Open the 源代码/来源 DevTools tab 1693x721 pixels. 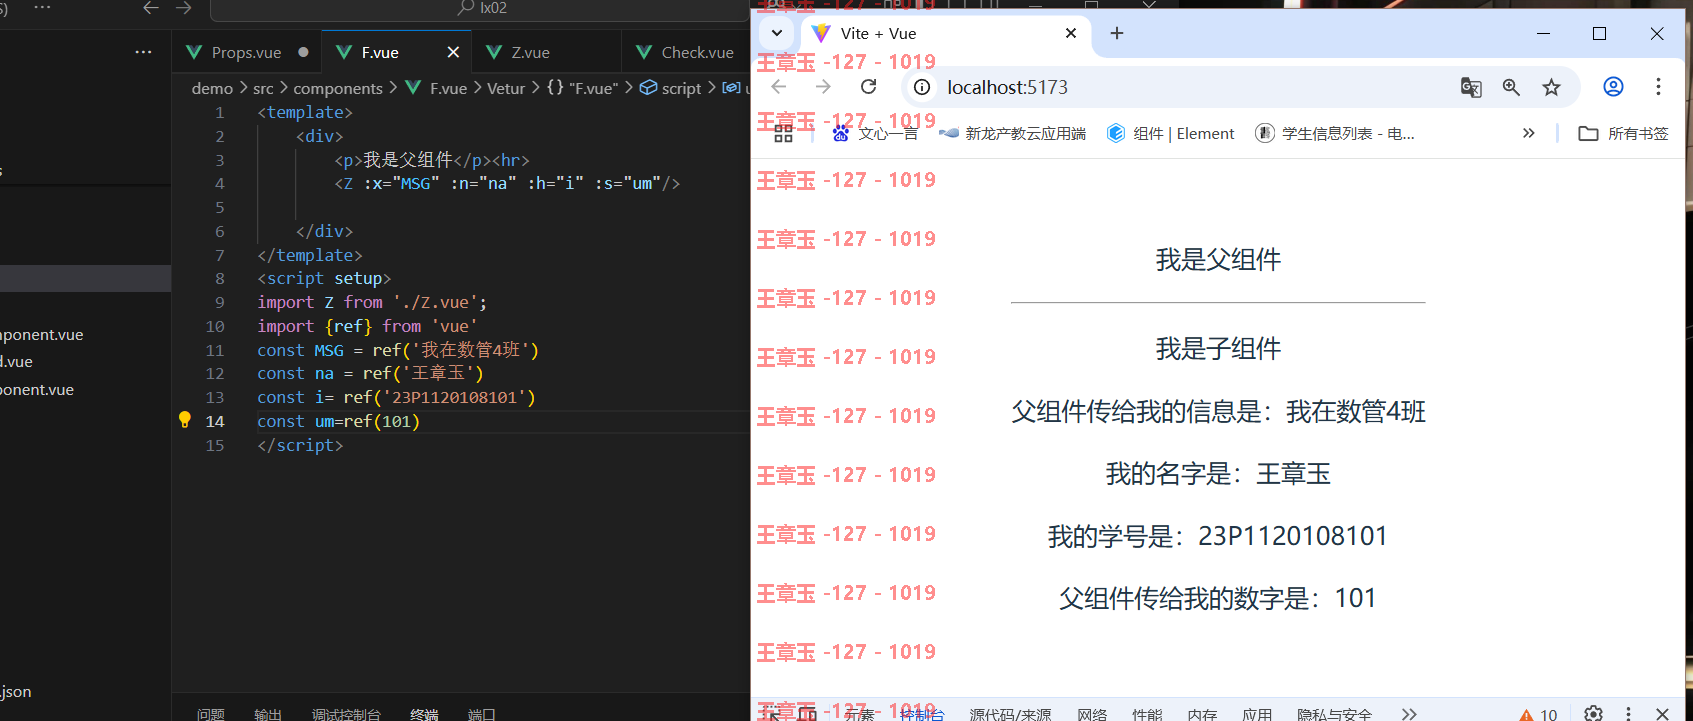[1010, 714]
